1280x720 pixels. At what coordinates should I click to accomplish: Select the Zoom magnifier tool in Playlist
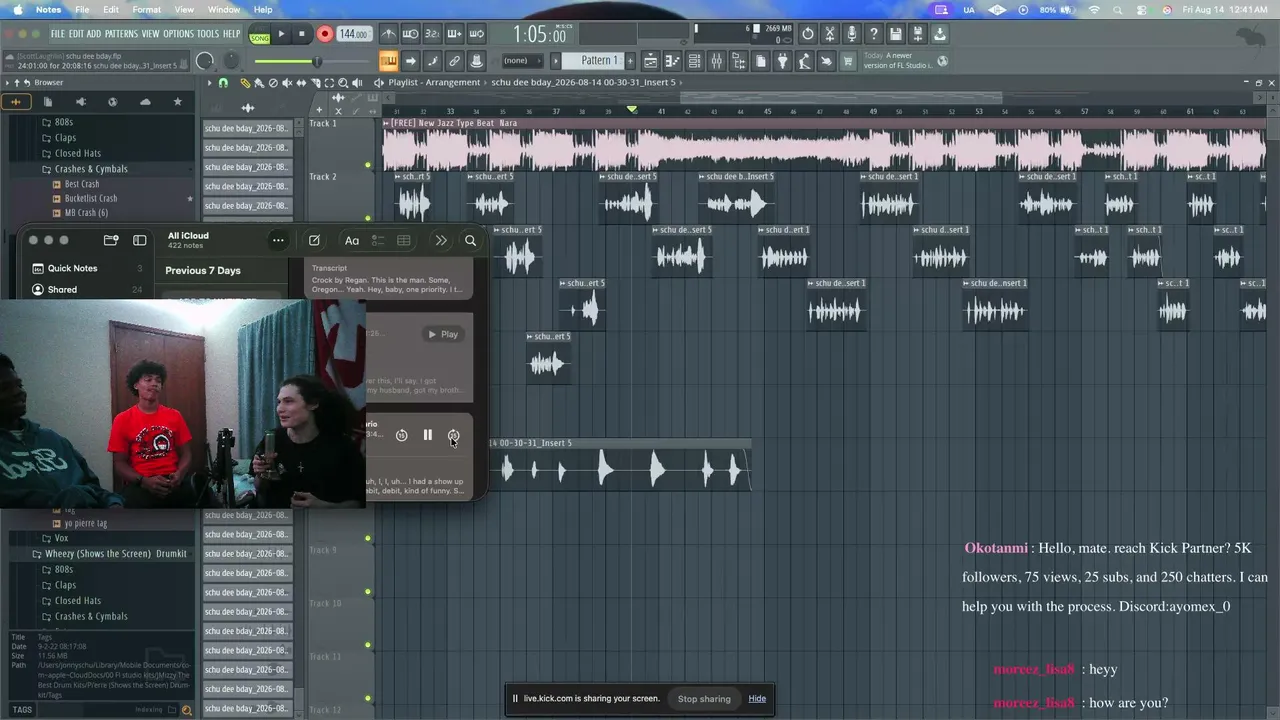coord(343,83)
